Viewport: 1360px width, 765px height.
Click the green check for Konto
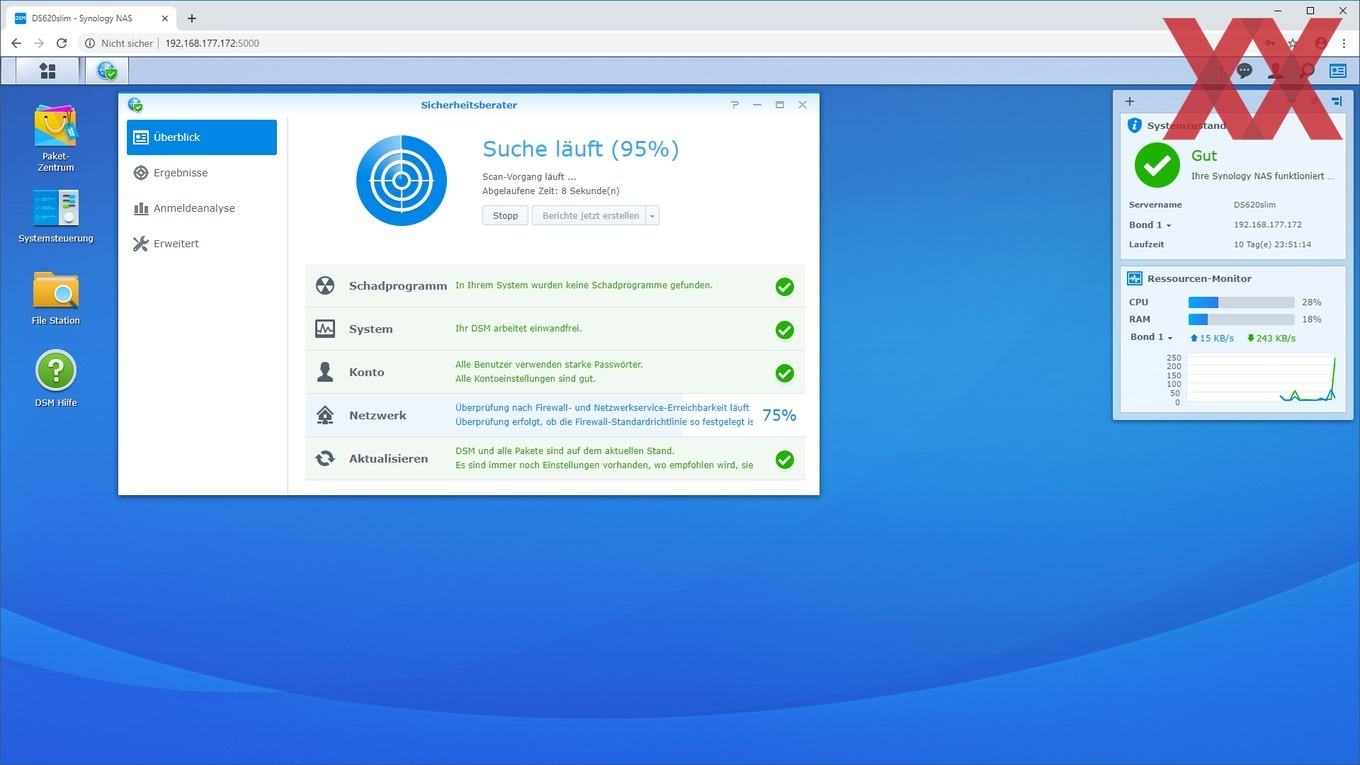pos(785,373)
